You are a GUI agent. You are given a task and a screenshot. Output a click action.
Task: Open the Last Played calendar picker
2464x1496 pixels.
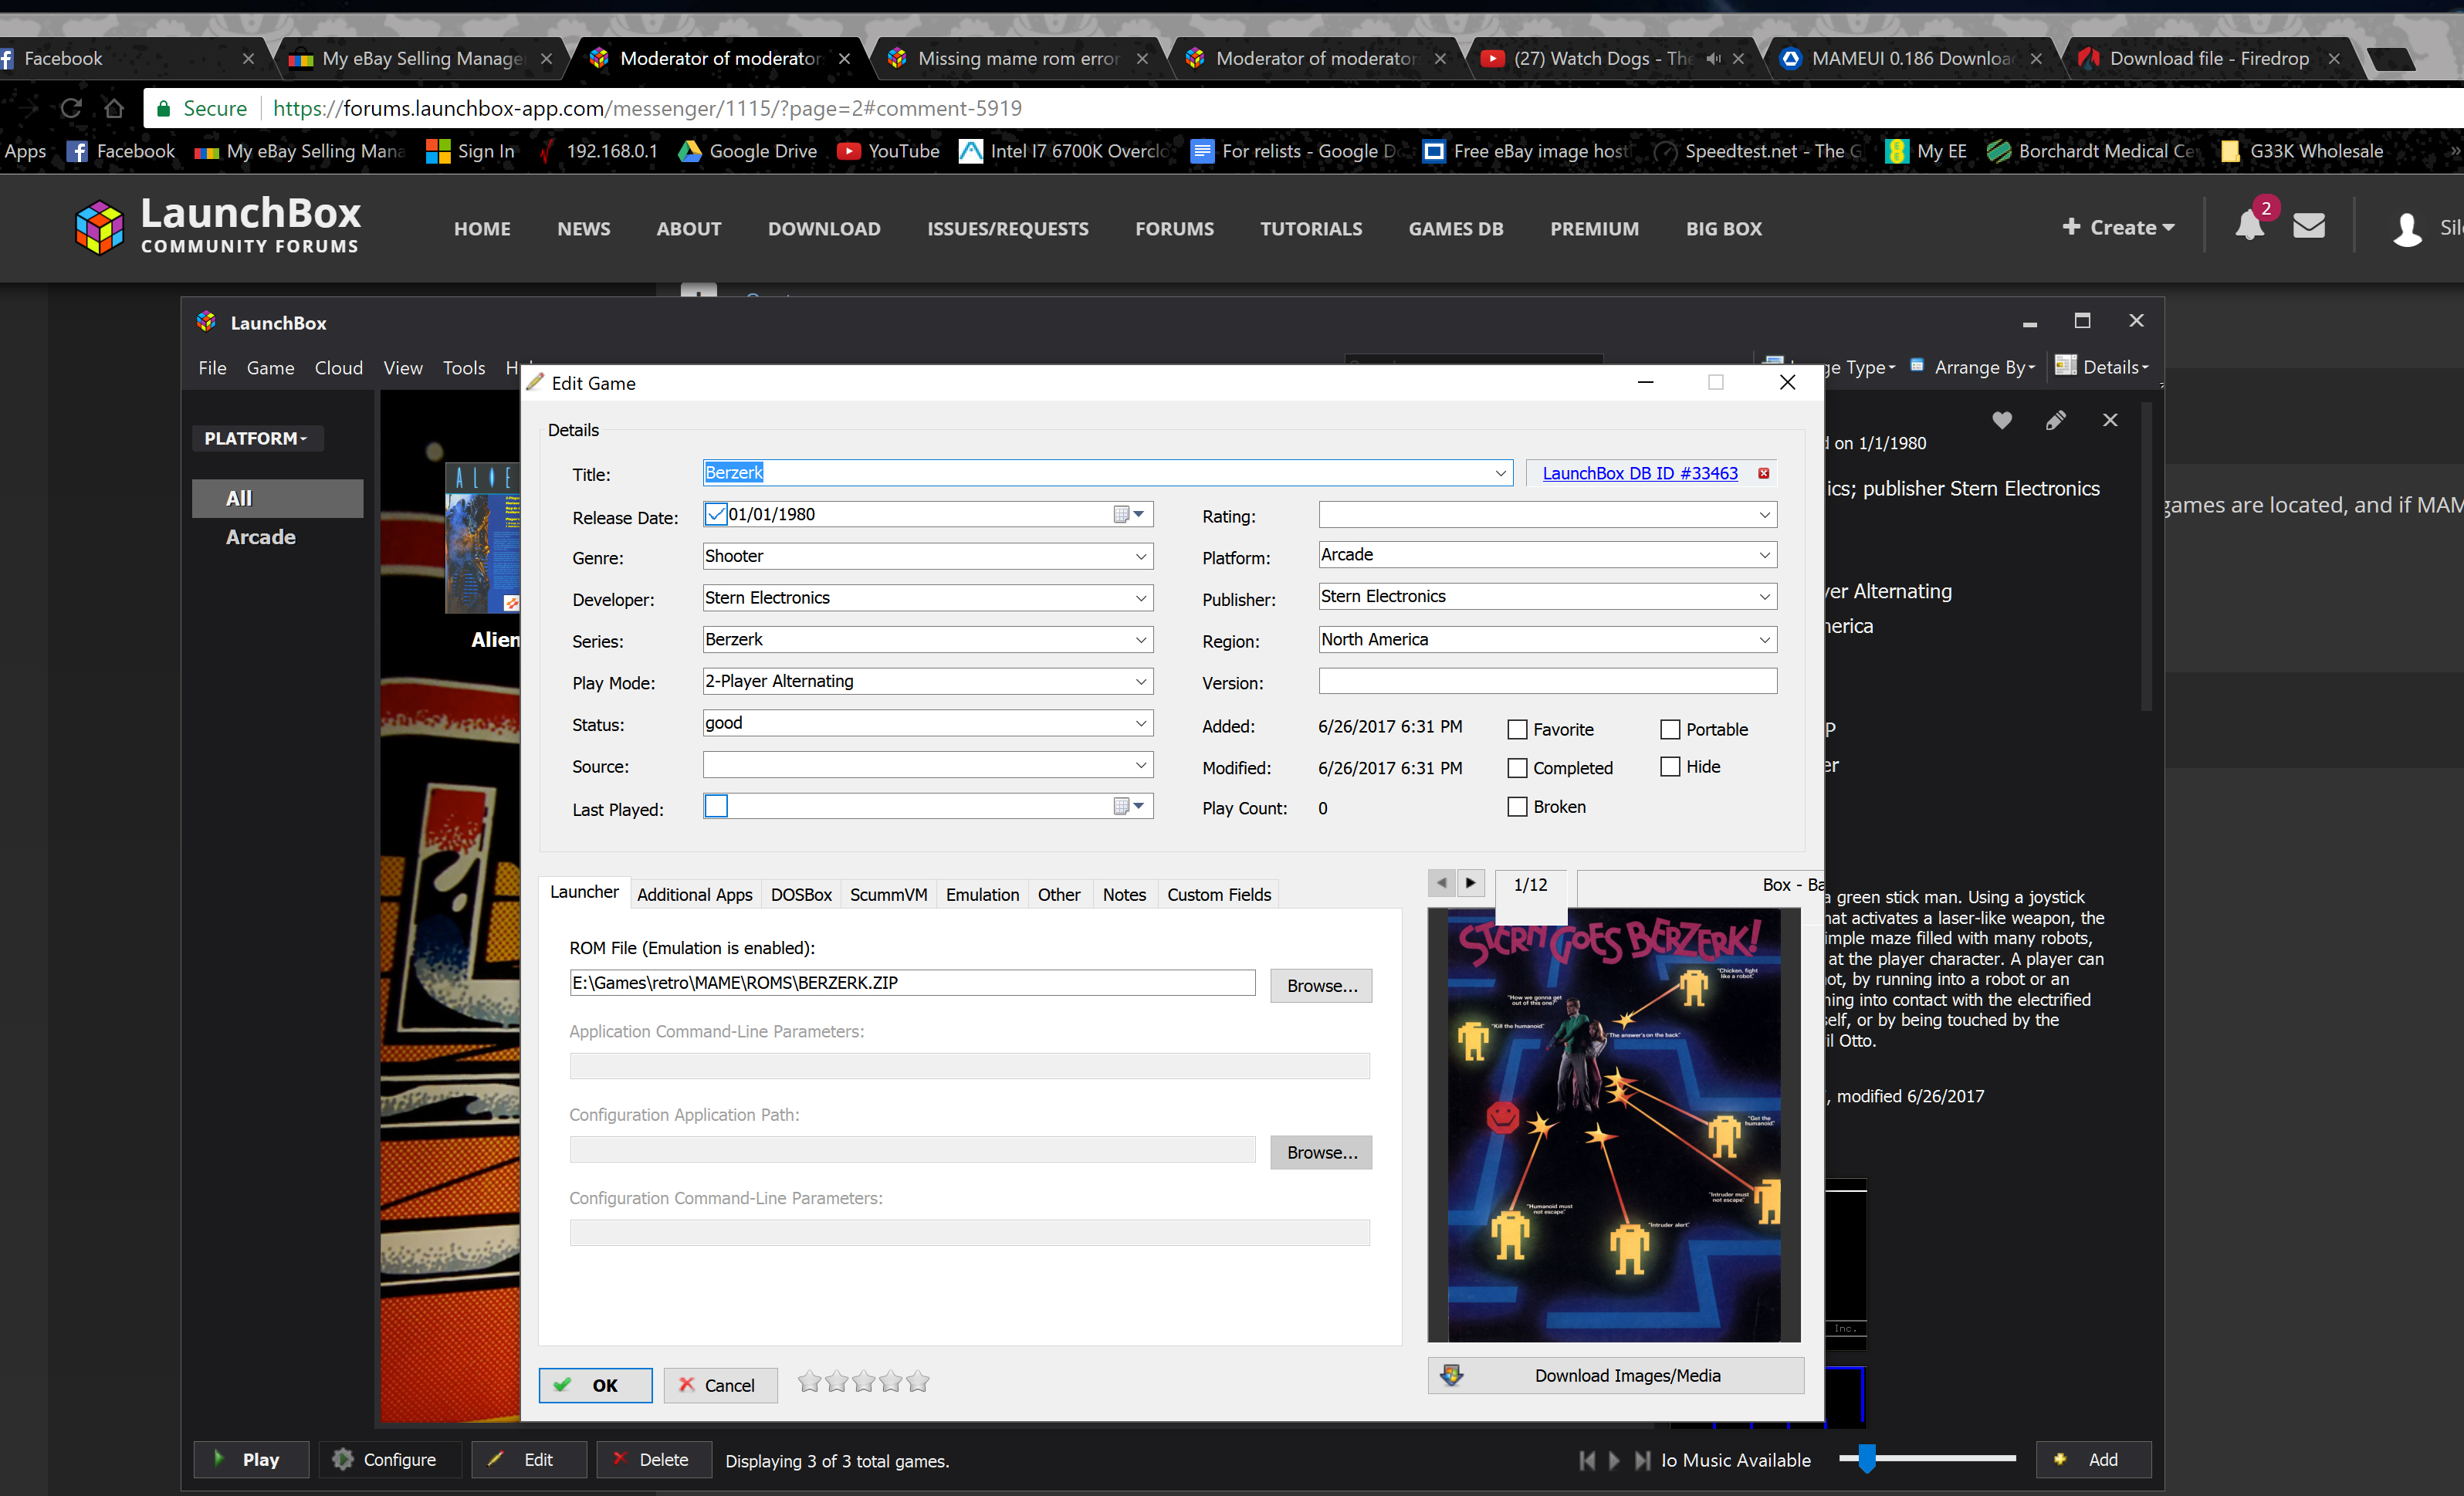(1129, 806)
